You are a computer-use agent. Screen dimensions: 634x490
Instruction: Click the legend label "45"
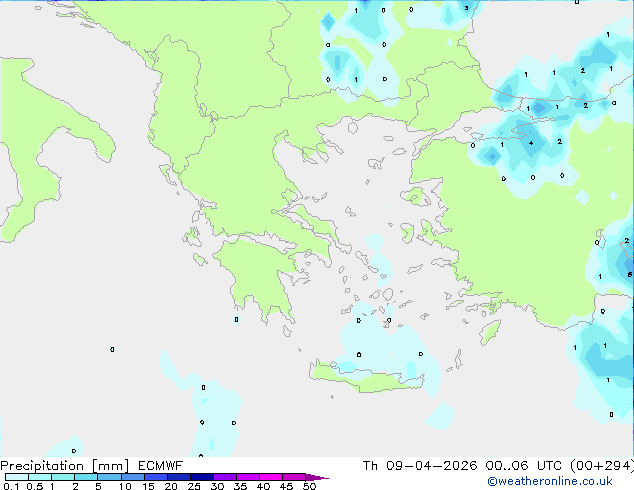[x=286, y=486]
